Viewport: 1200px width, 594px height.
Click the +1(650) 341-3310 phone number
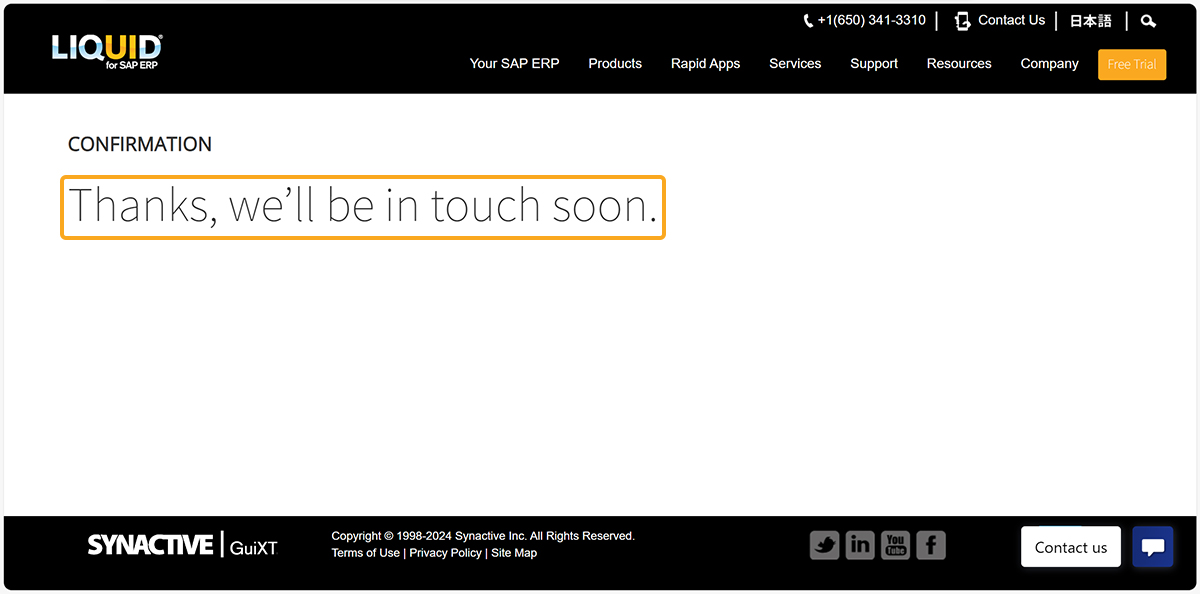tap(871, 20)
